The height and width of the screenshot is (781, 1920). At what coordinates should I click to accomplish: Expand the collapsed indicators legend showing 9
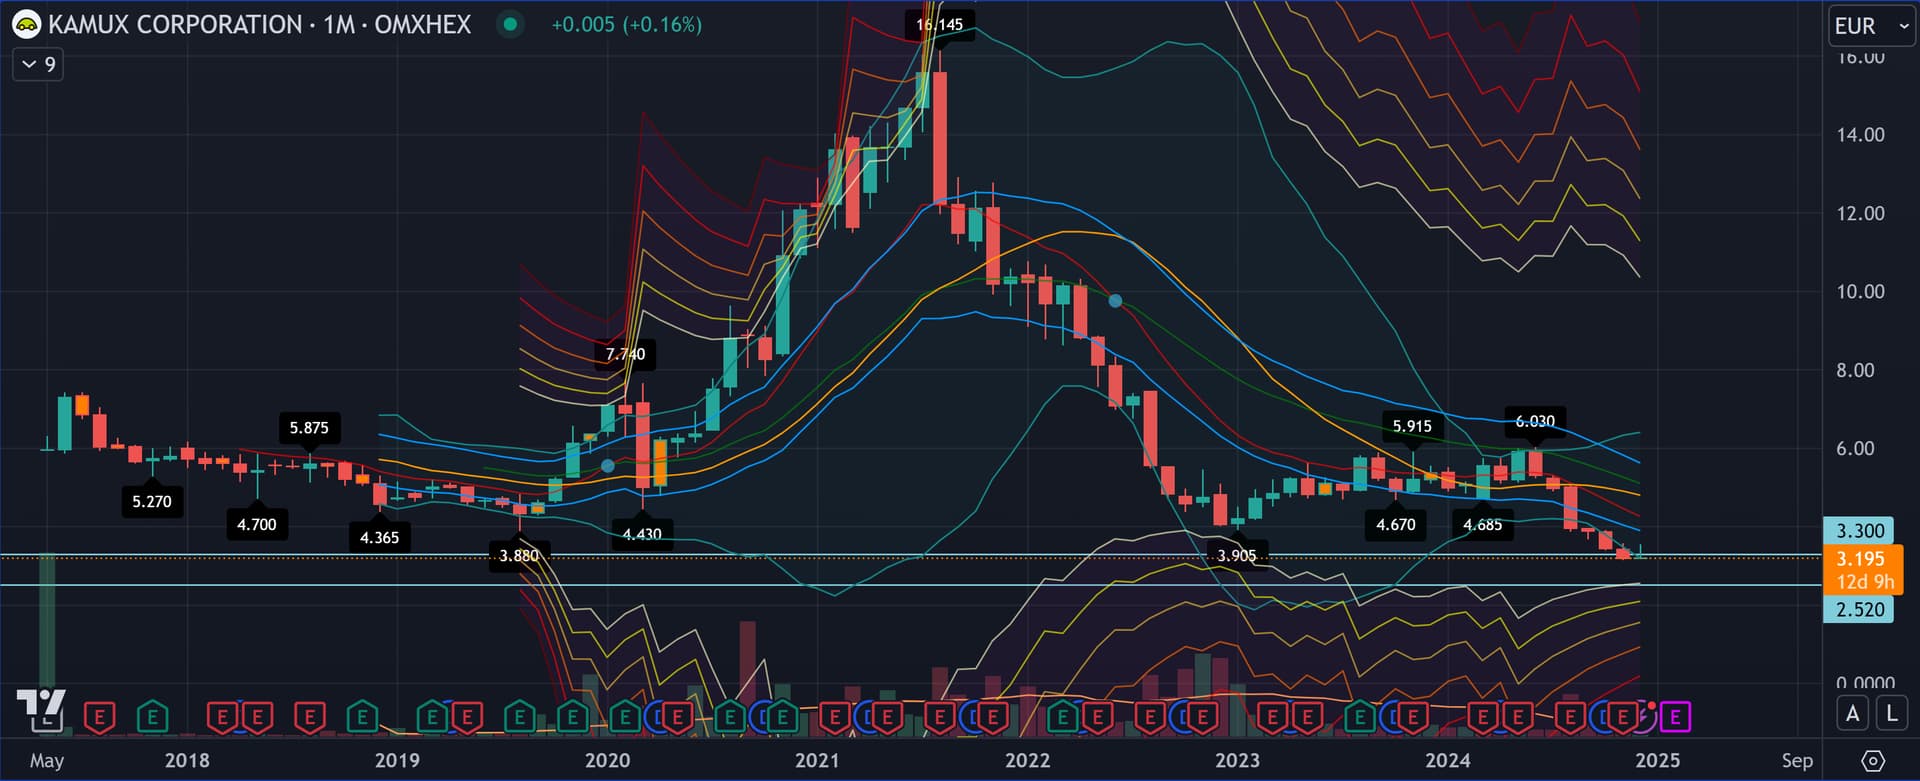click(x=38, y=65)
